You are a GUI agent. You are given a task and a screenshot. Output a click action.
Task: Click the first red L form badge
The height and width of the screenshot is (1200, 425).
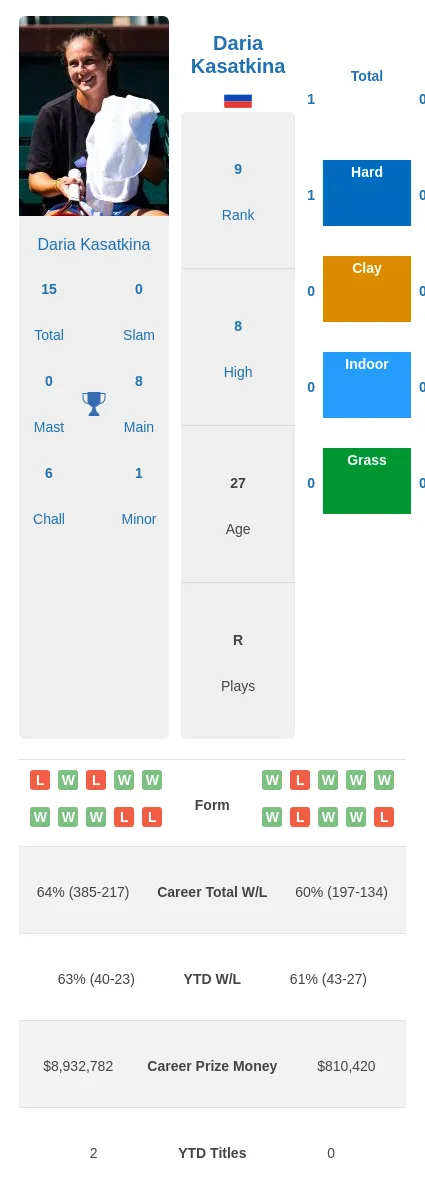[x=40, y=780]
